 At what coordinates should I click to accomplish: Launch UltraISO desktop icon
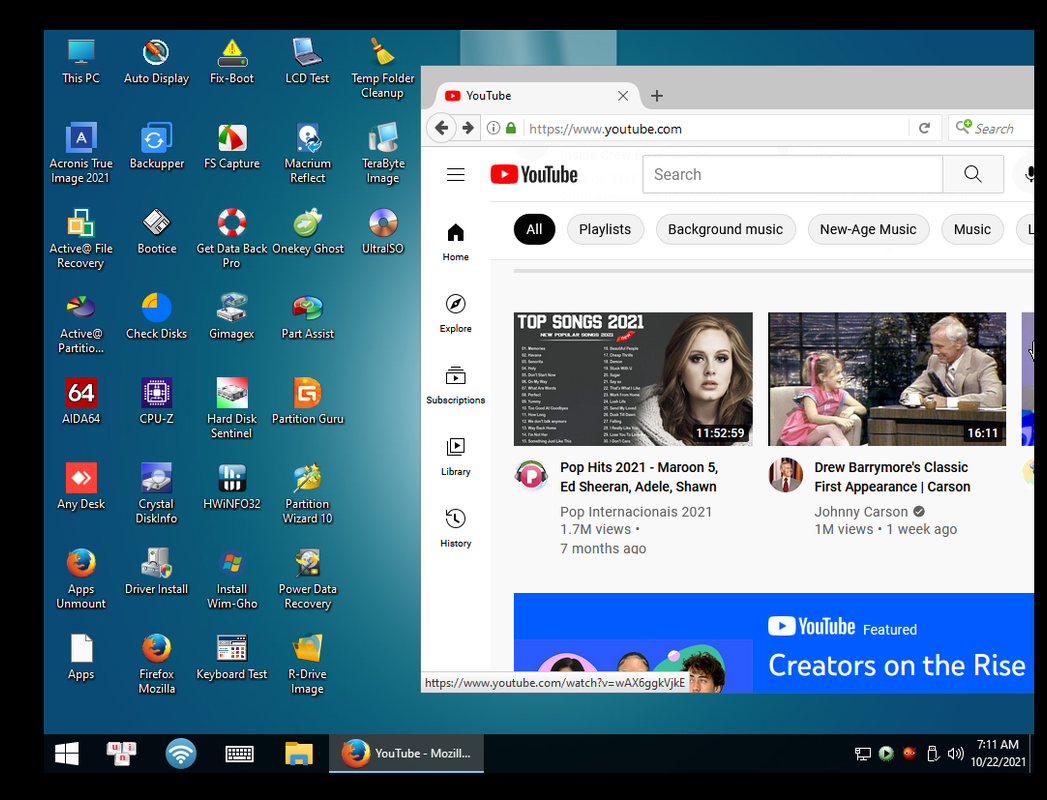click(383, 232)
